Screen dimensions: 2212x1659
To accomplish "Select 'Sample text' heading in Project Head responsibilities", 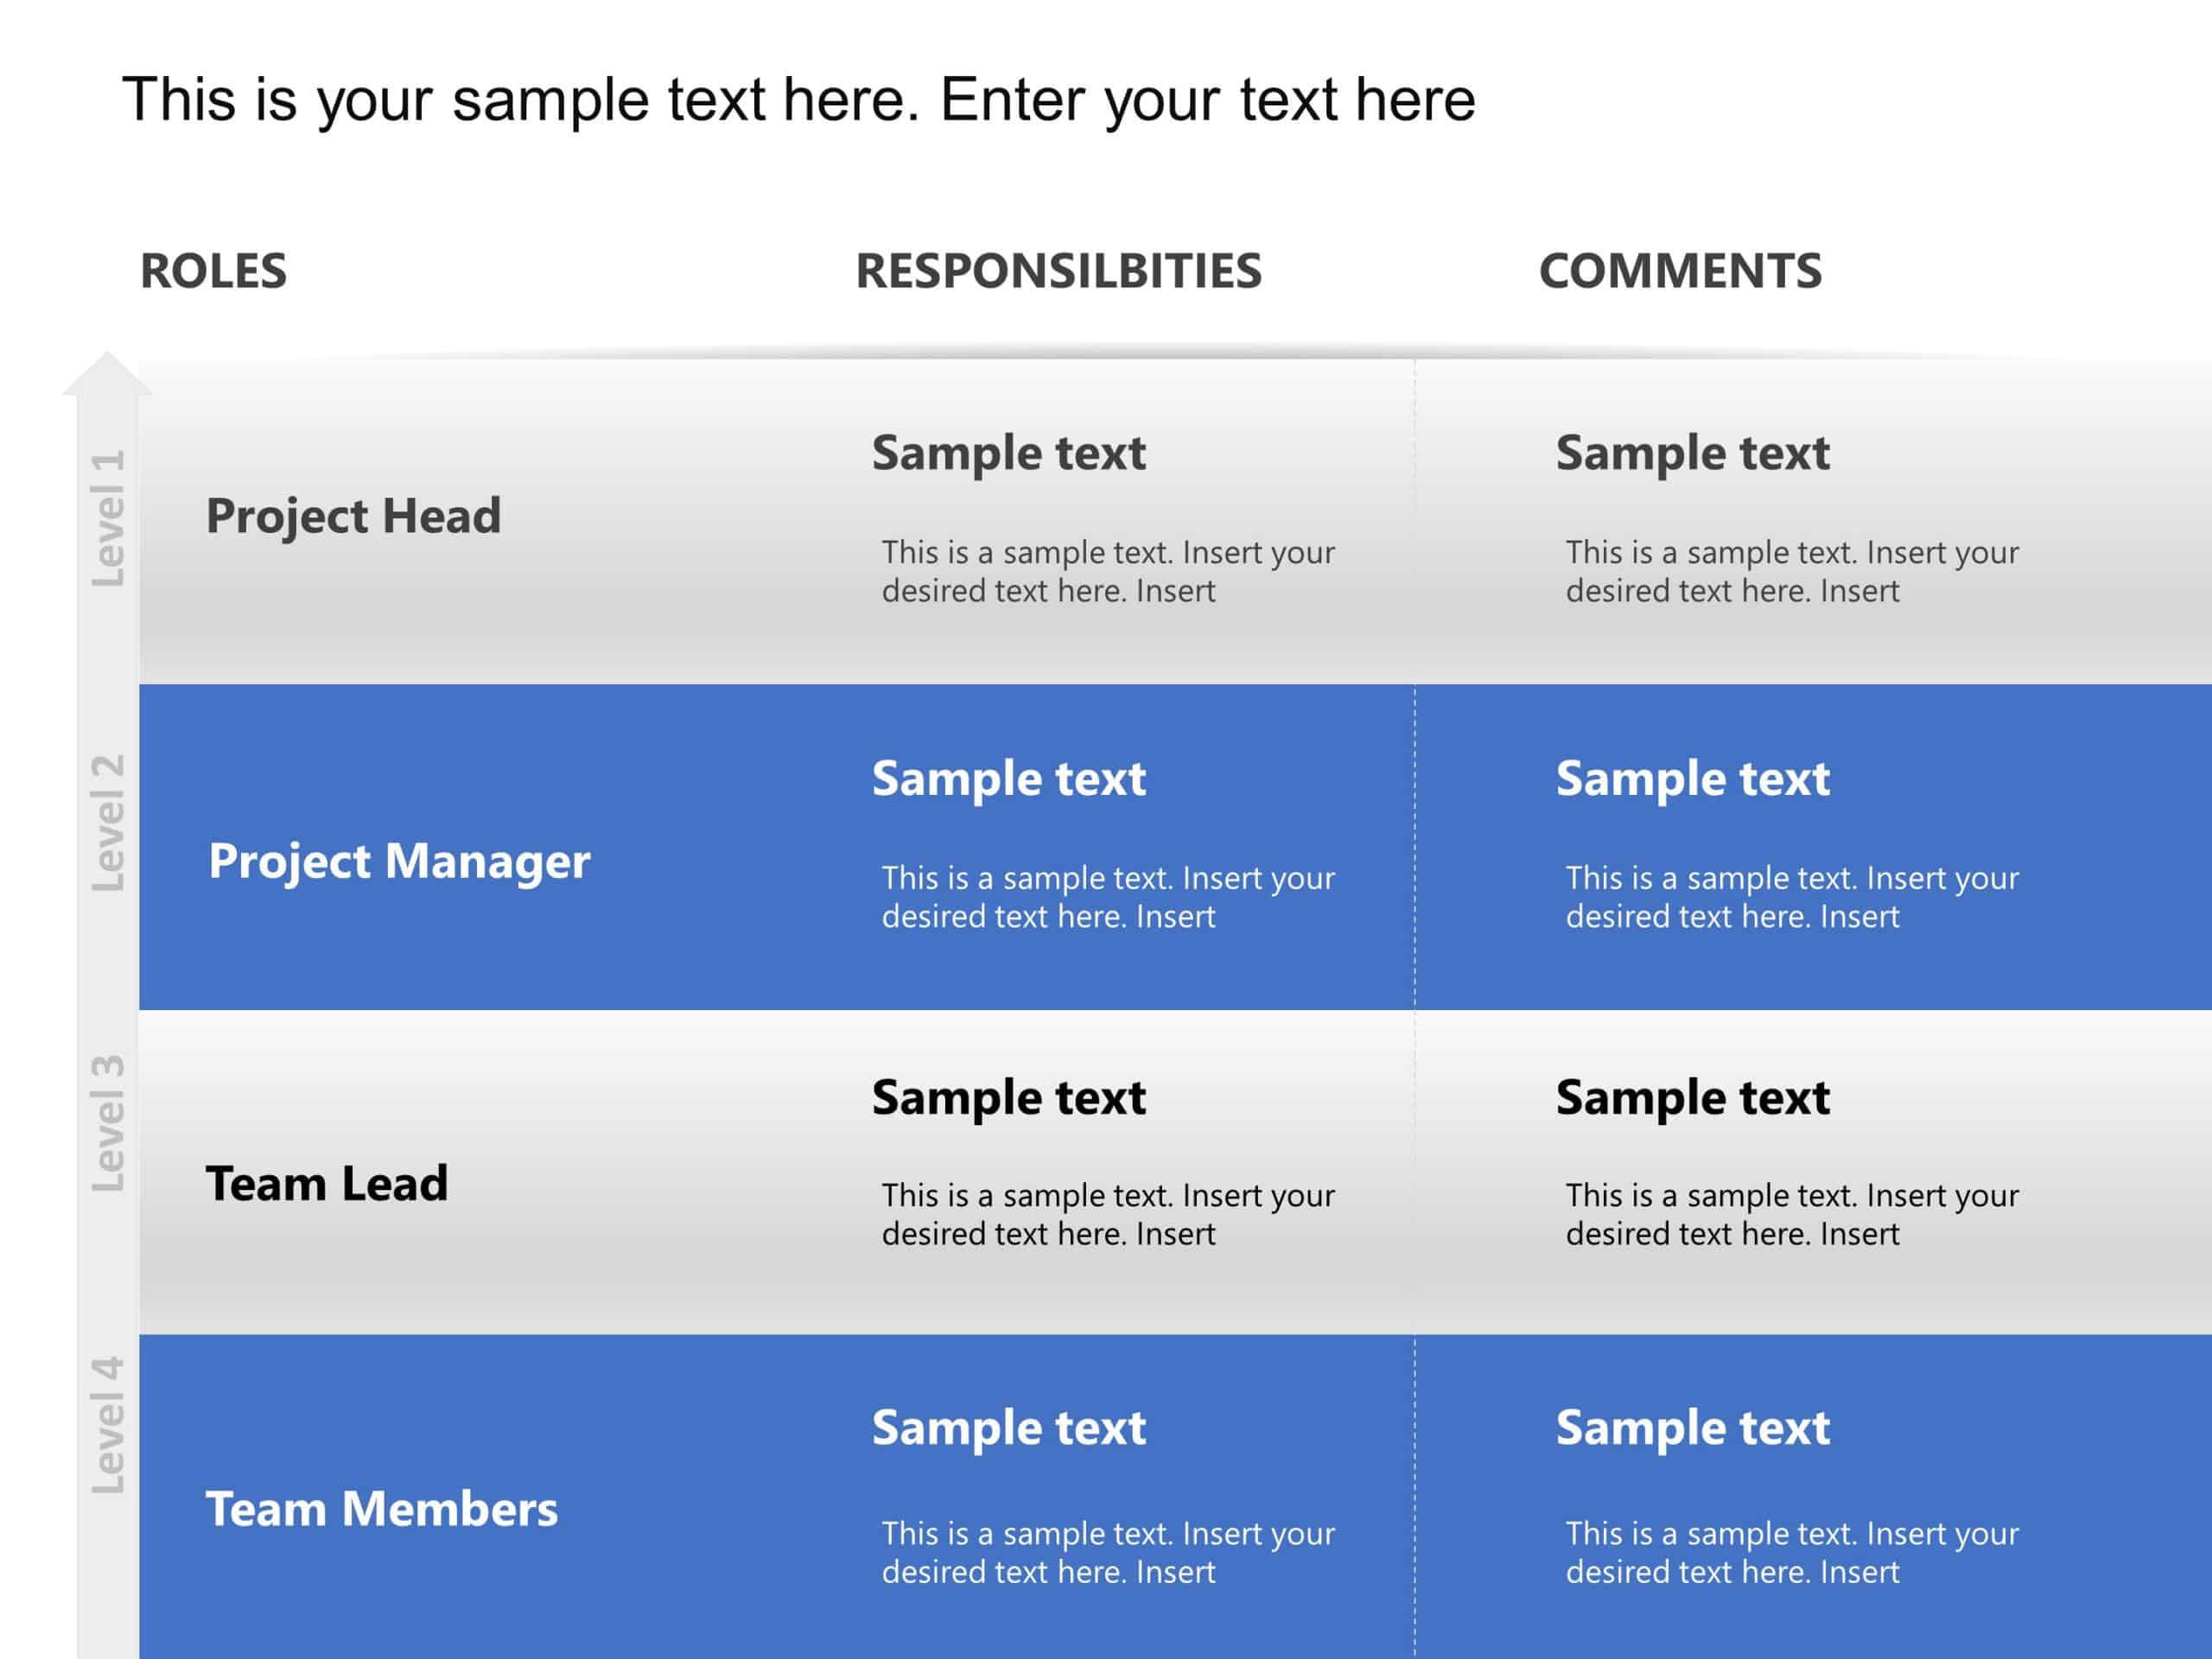I will click(1008, 454).
